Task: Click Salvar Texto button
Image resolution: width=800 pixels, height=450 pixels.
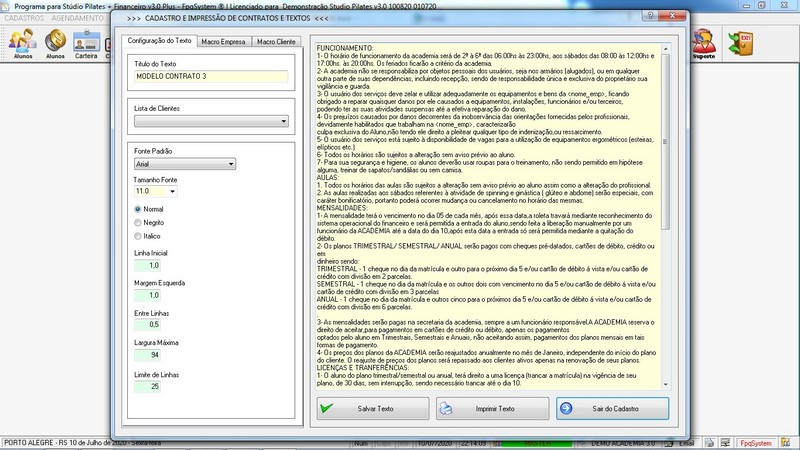Action: coord(373,409)
